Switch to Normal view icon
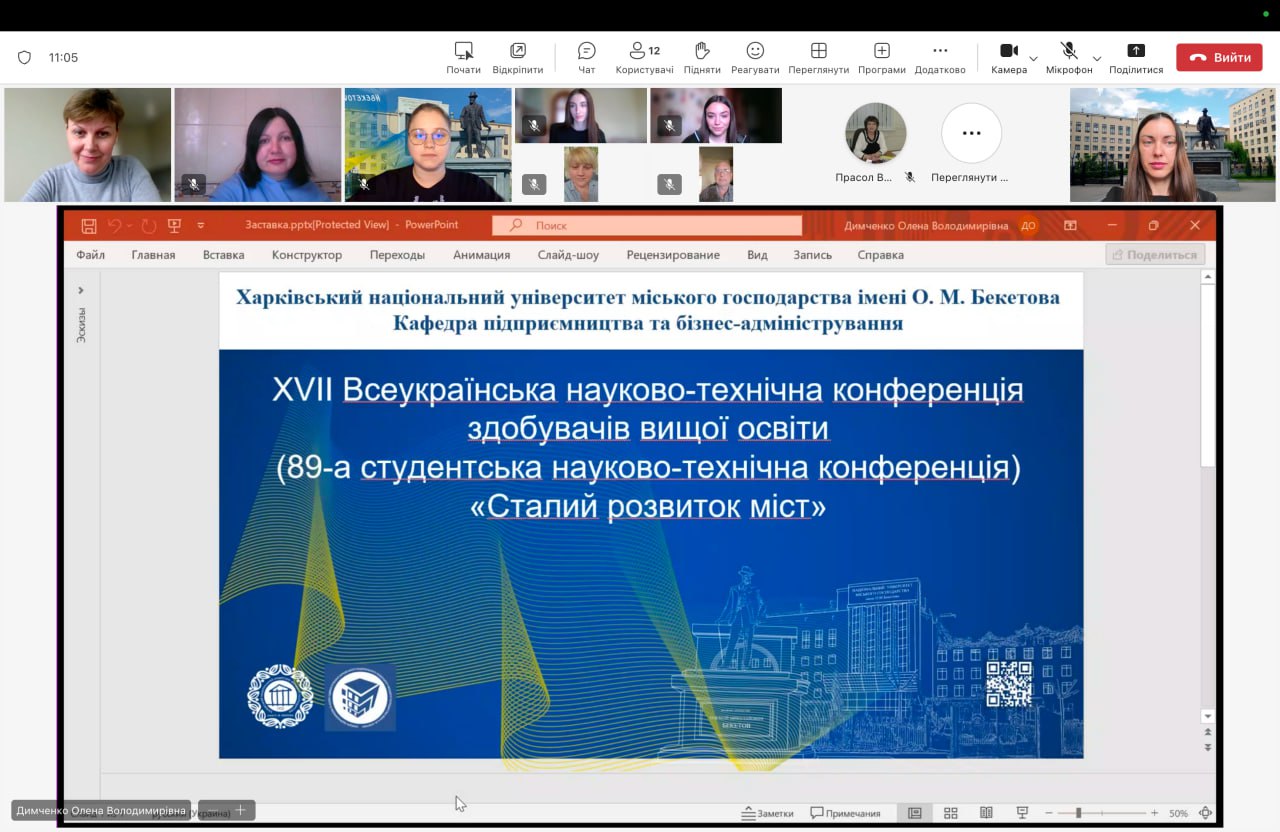The width and height of the screenshot is (1280, 832). click(914, 813)
